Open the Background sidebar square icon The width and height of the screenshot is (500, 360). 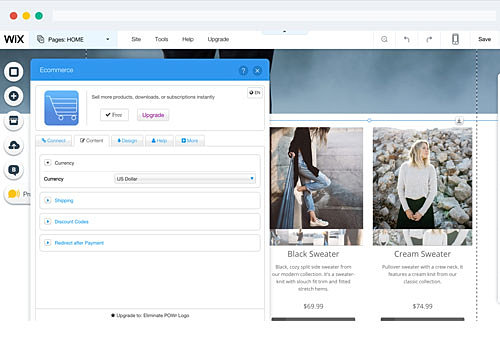(x=14, y=72)
